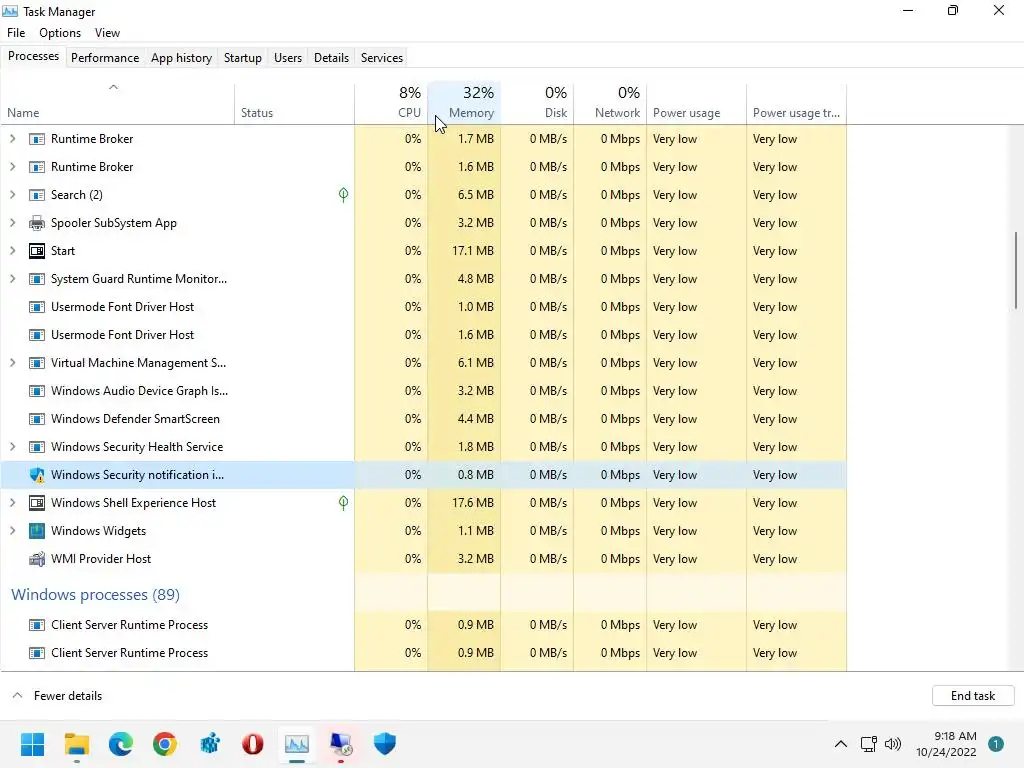Click the vertical scrollbar thumb
Image resolution: width=1024 pixels, height=768 pixels.
pyautogui.click(x=1016, y=270)
